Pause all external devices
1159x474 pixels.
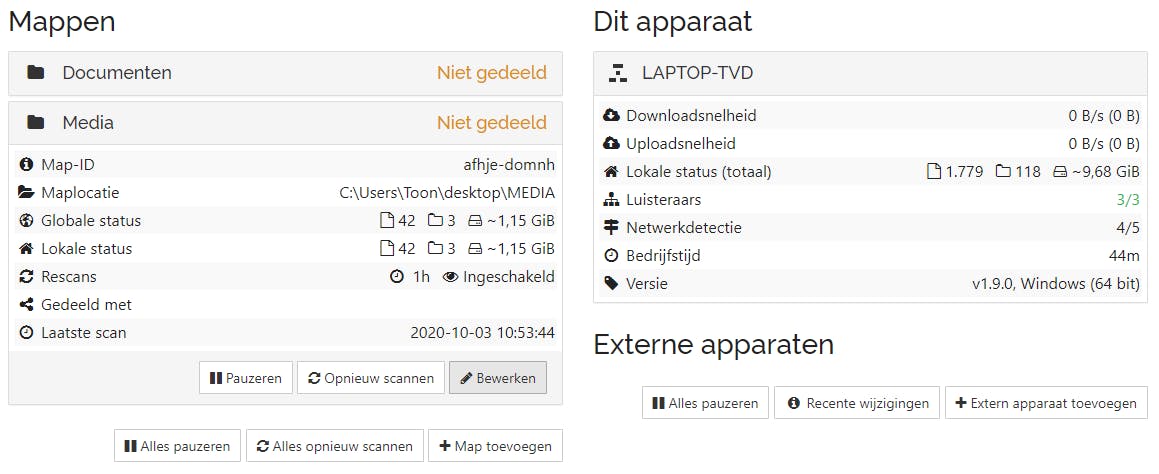(x=705, y=403)
